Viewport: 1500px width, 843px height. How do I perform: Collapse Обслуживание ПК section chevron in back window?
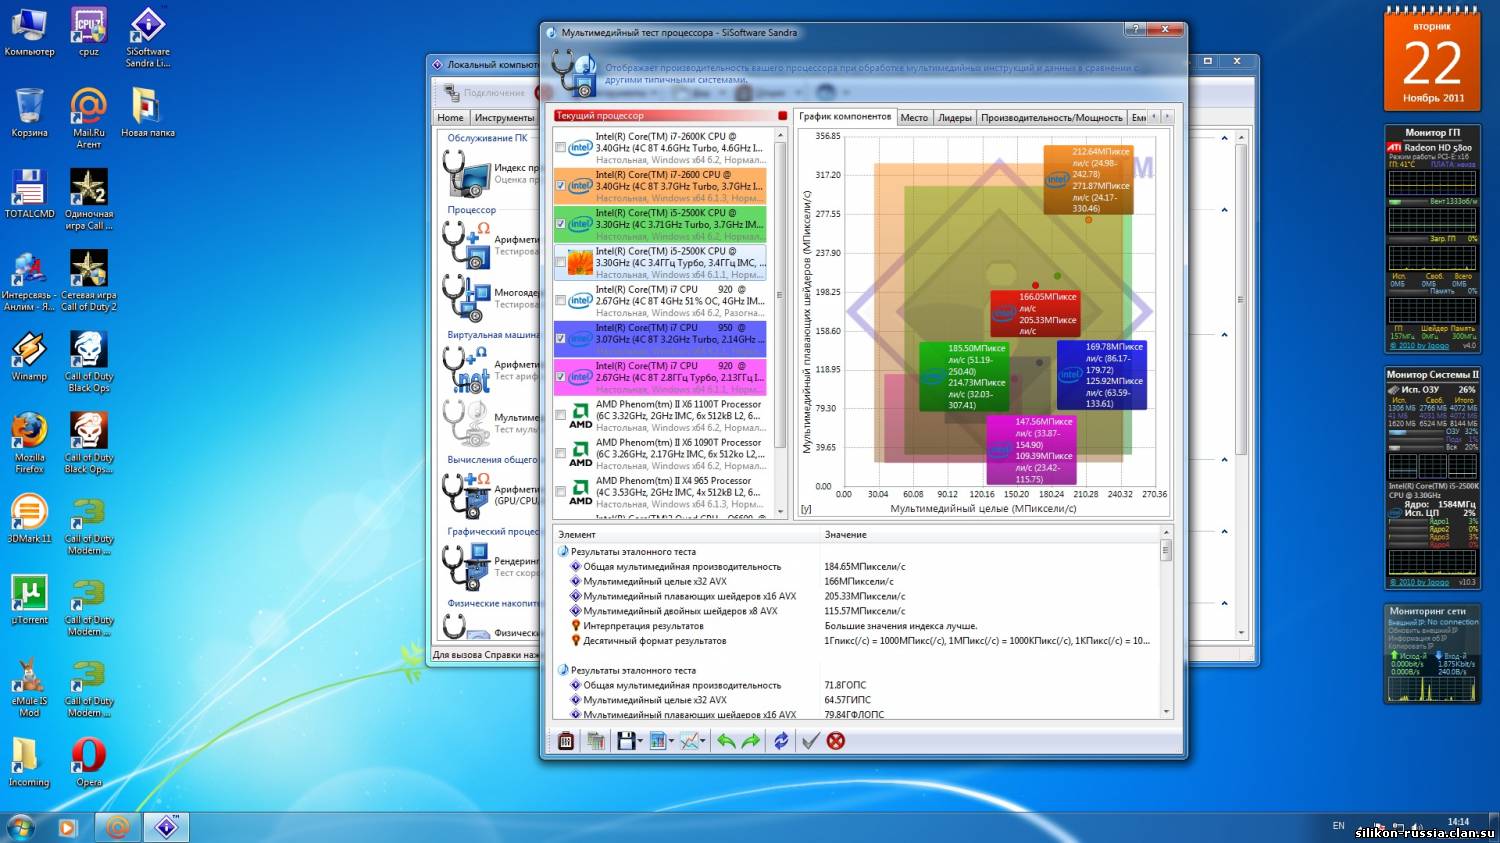(x=1225, y=138)
